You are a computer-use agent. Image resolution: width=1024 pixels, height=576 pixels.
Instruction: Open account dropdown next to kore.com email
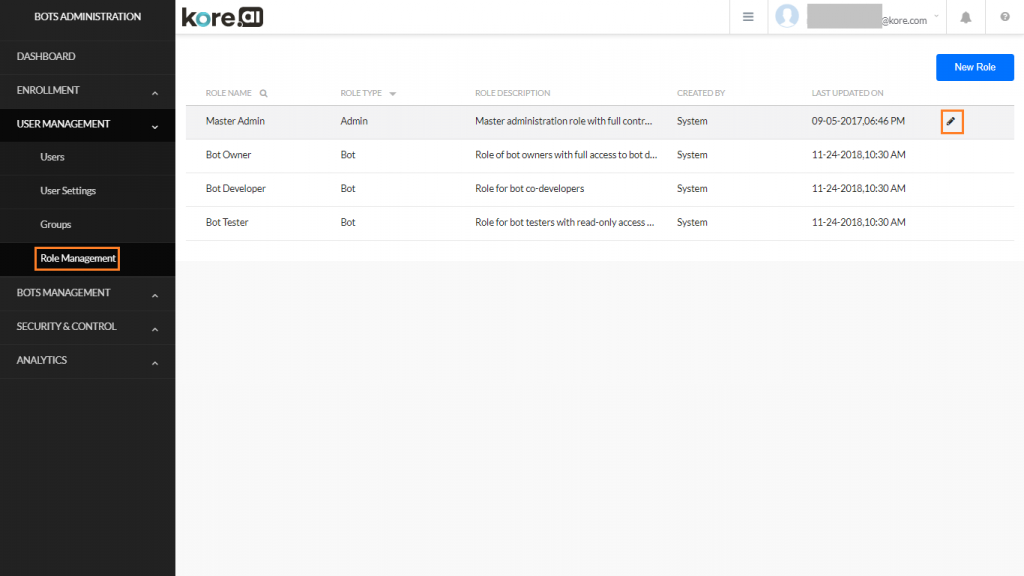pos(936,17)
